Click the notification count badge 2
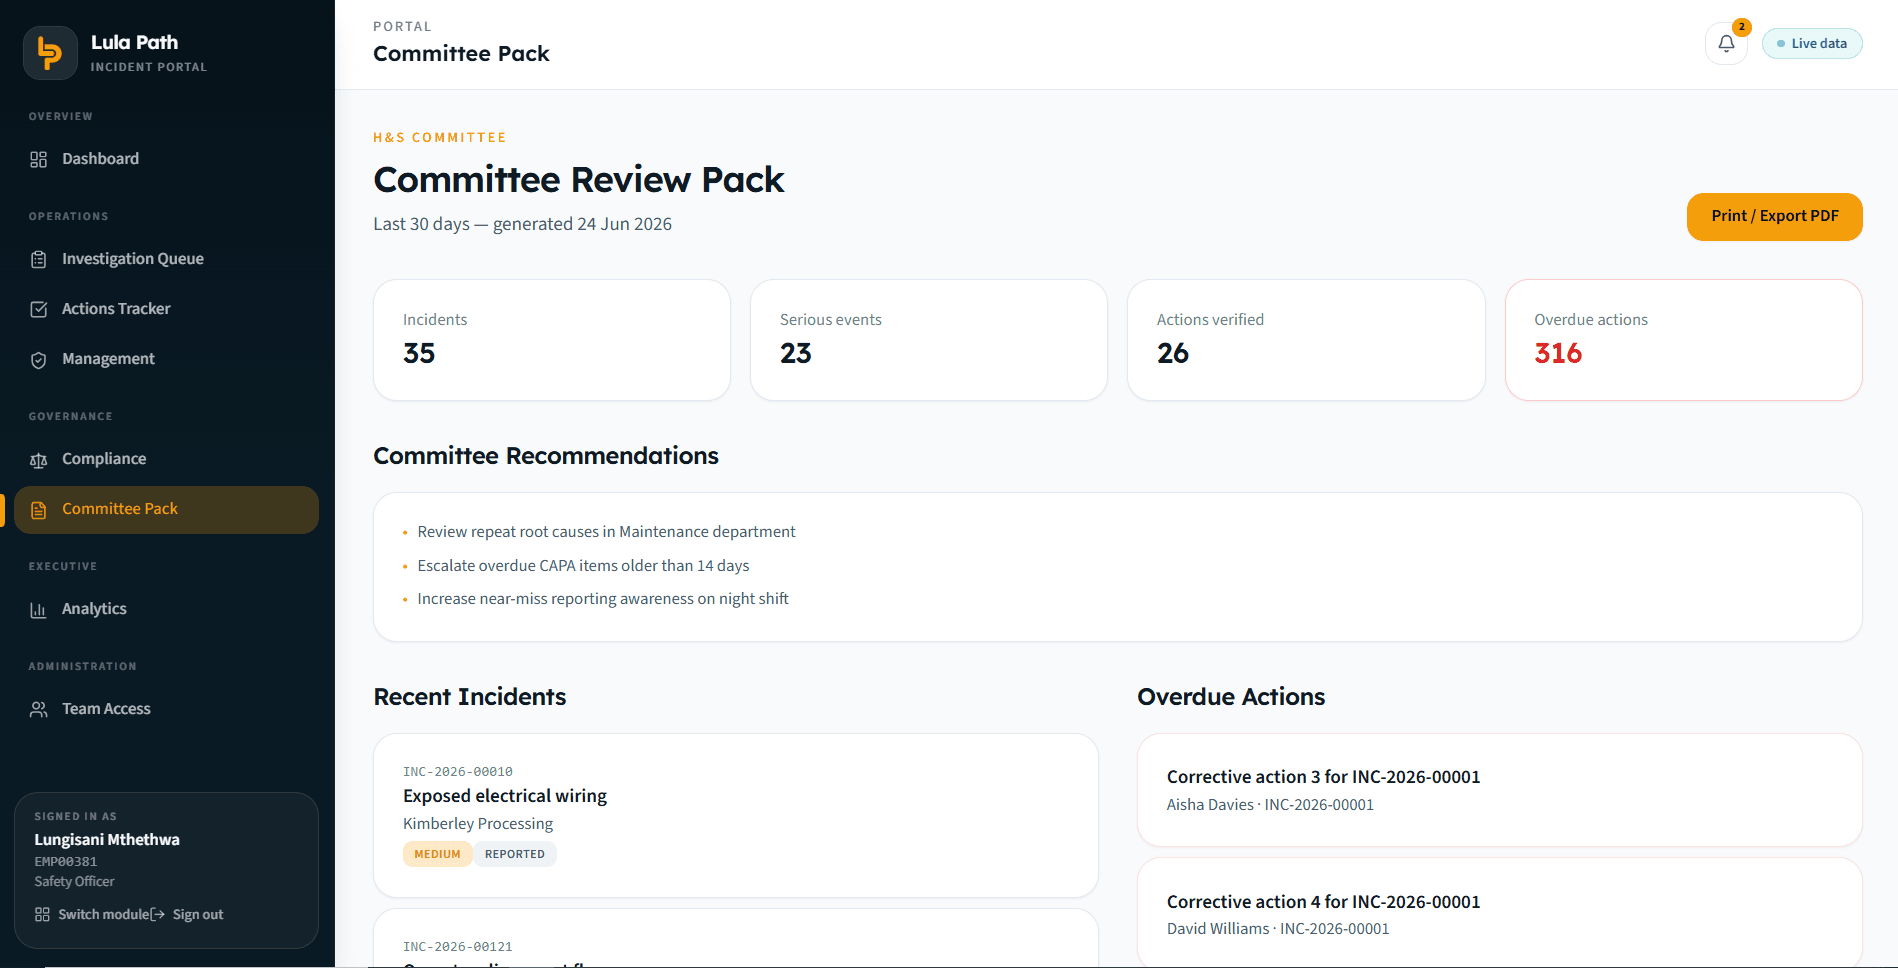 pos(1742,27)
